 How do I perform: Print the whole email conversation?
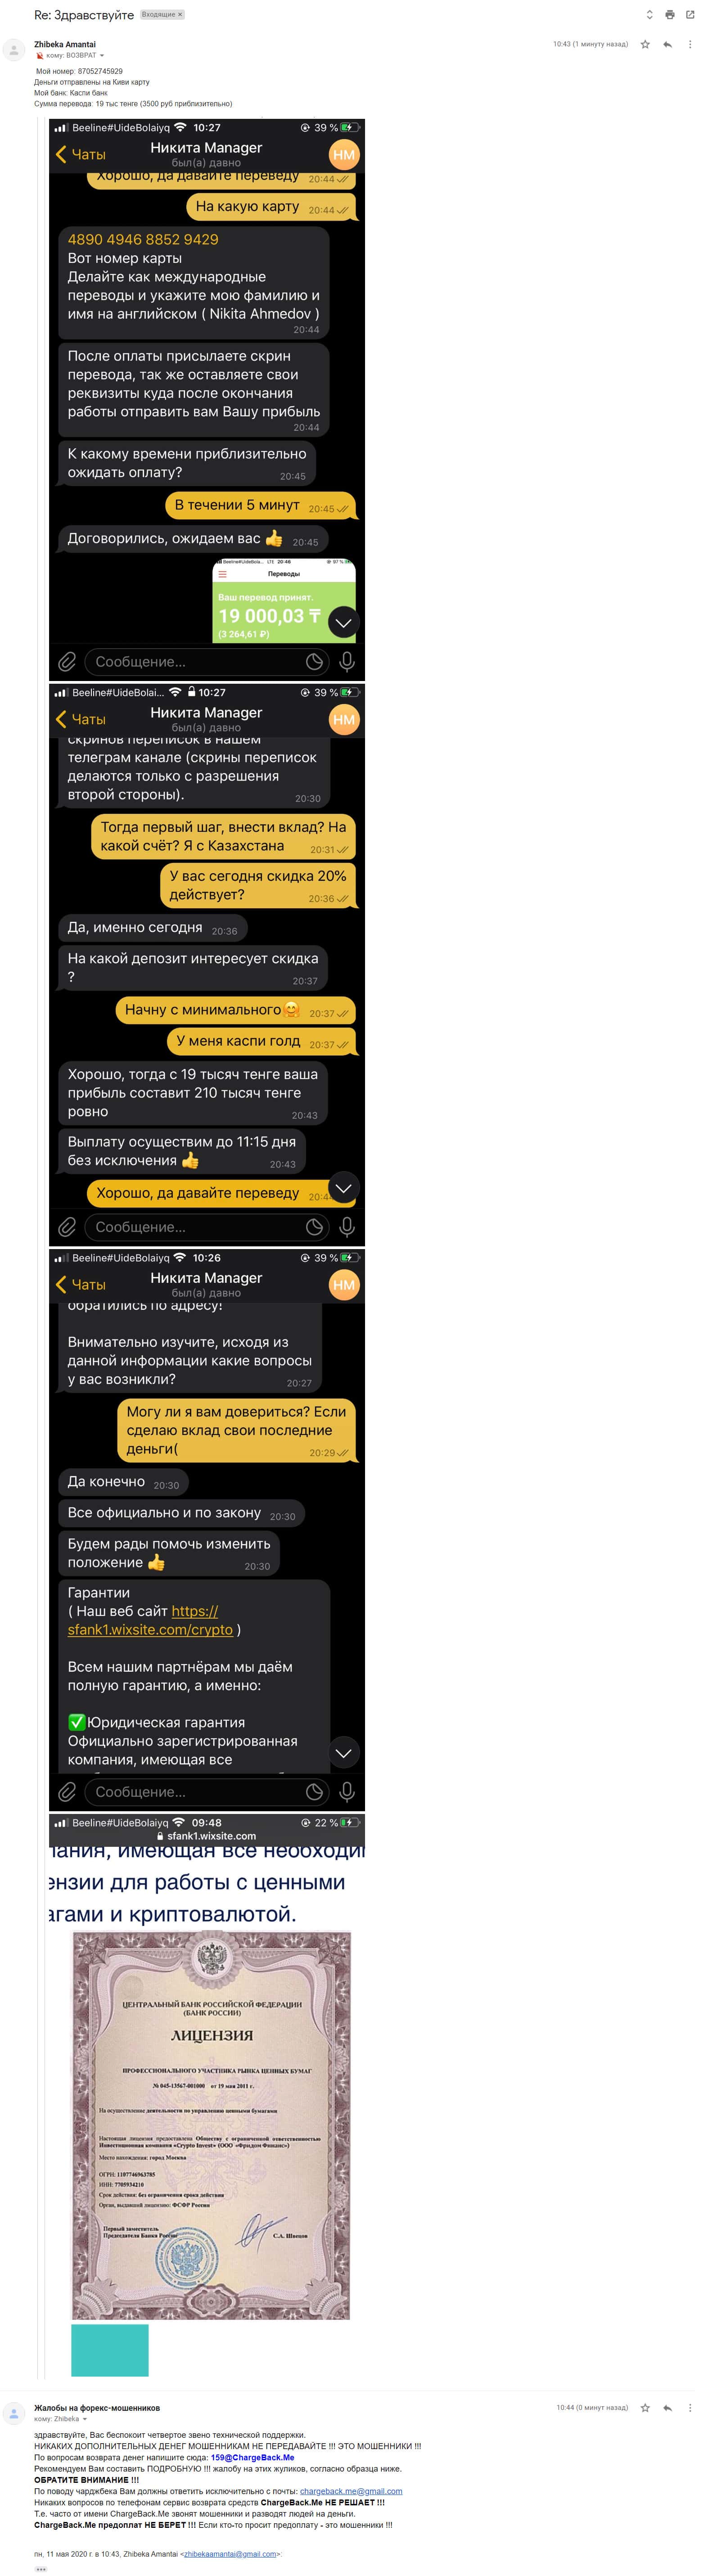[670, 15]
